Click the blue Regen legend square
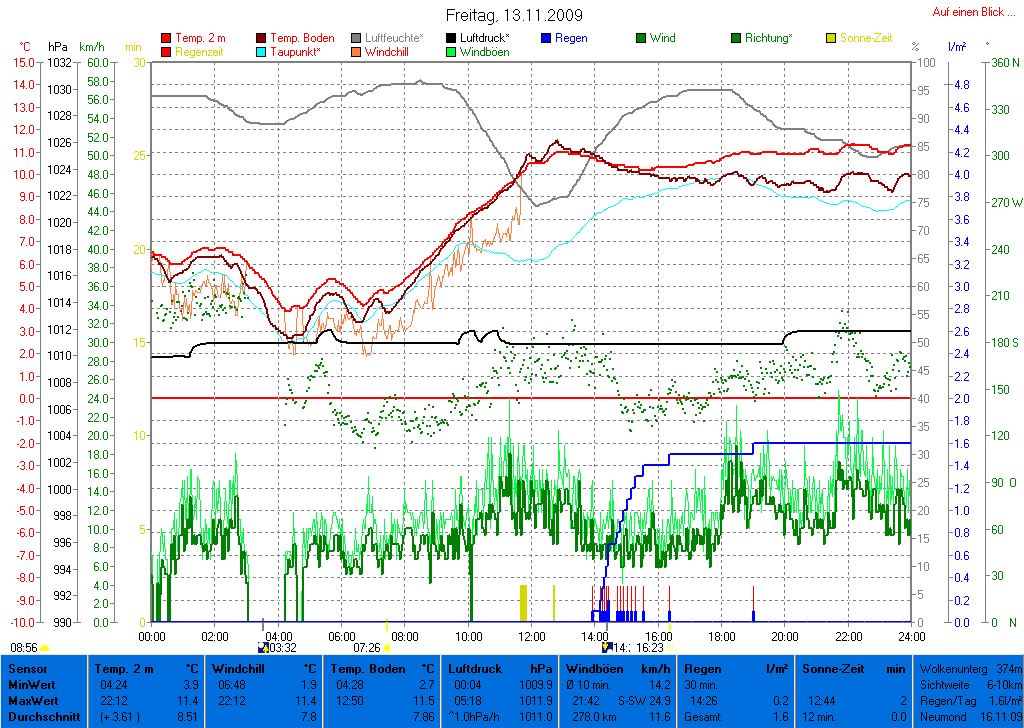Screen dimensions: 1024x728 tap(546, 38)
